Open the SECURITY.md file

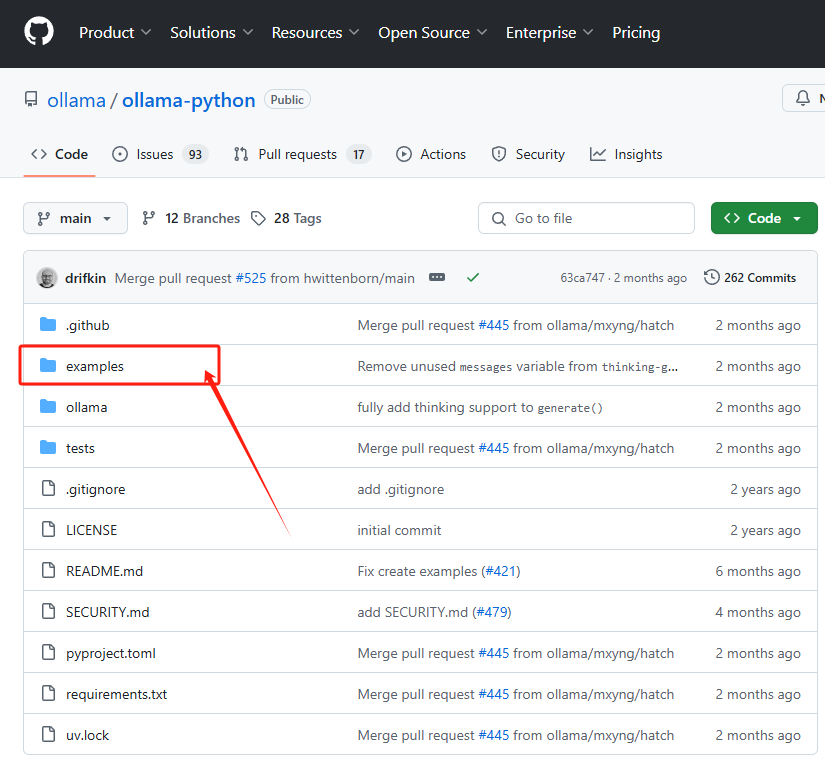107,613
